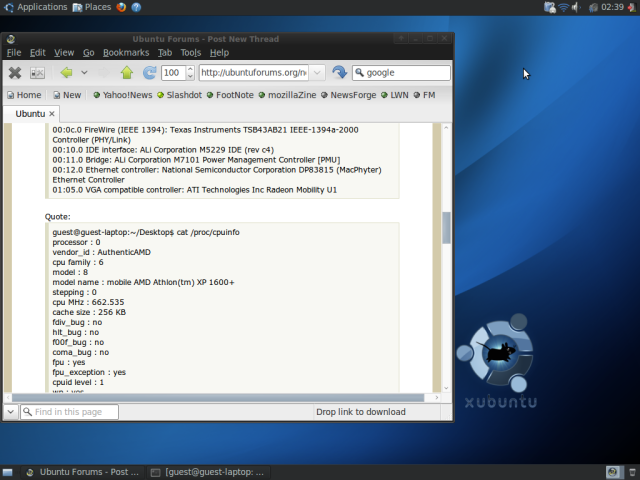The height and width of the screenshot is (480, 640).
Task: Open the Edit menu
Action: [x=38, y=53]
